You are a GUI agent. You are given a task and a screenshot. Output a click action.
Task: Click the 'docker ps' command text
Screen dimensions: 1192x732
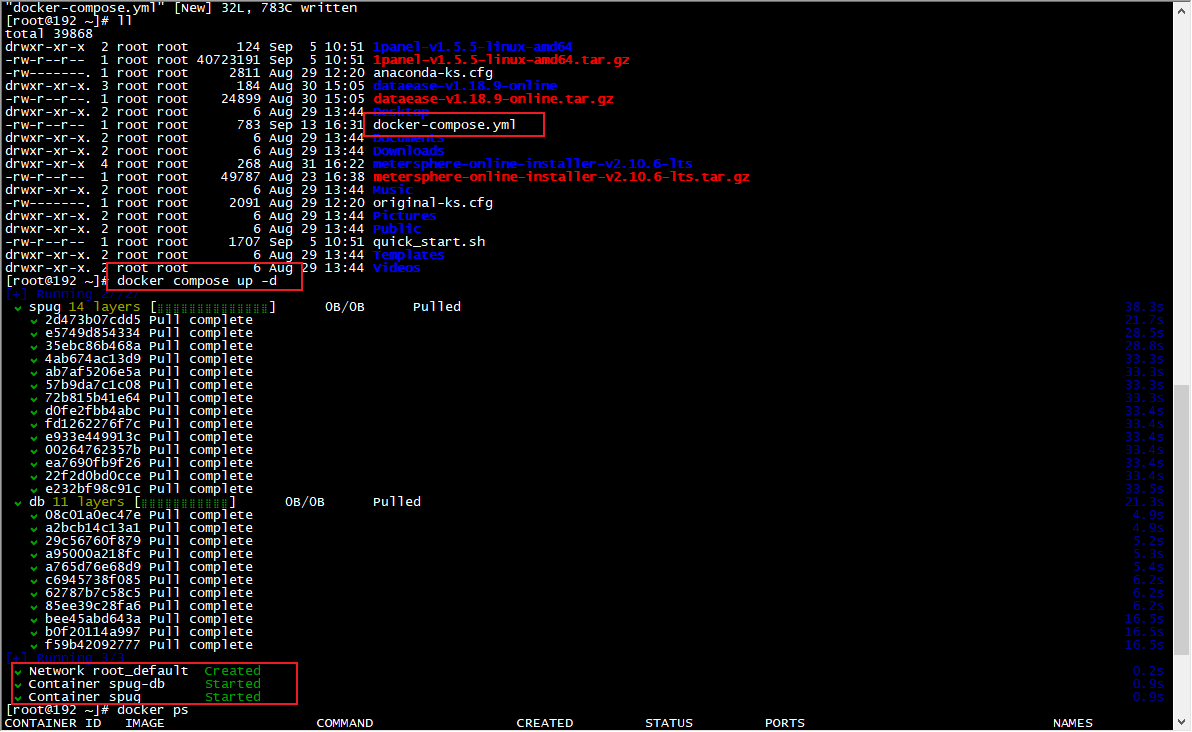pos(152,710)
